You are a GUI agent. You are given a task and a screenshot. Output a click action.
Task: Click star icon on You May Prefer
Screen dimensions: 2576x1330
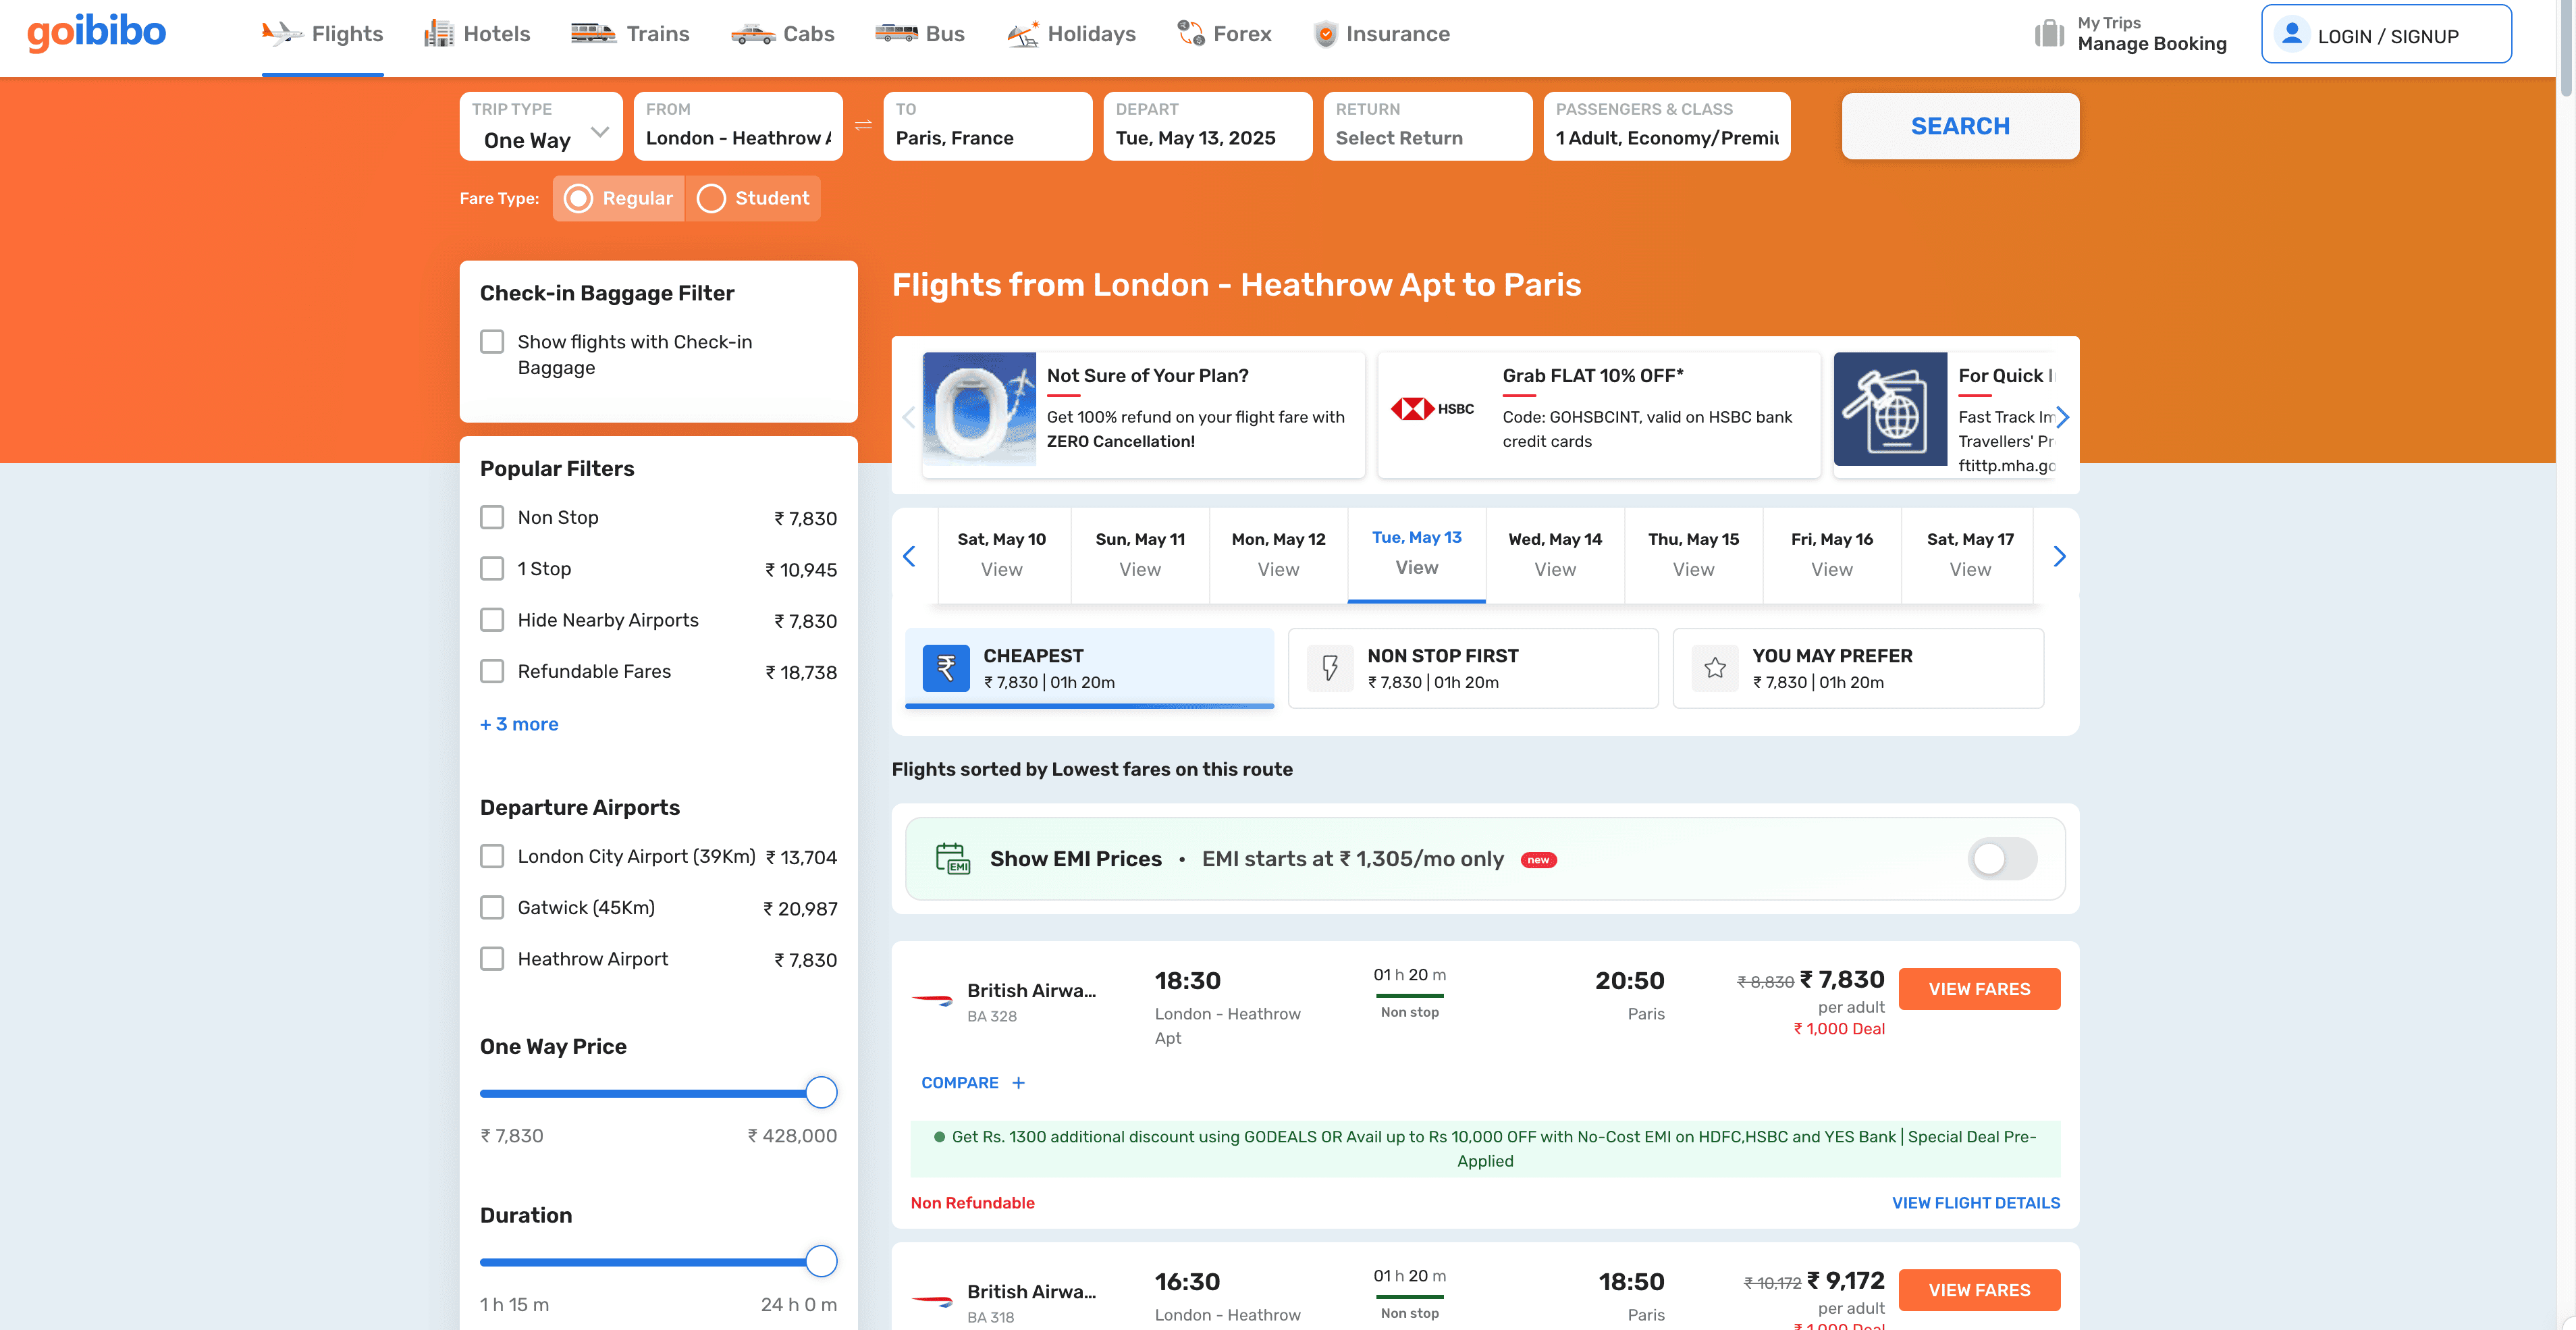(x=1715, y=668)
